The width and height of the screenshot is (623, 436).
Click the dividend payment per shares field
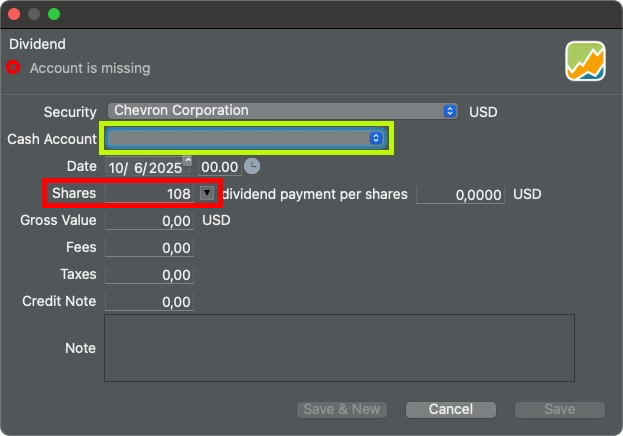click(x=460, y=194)
